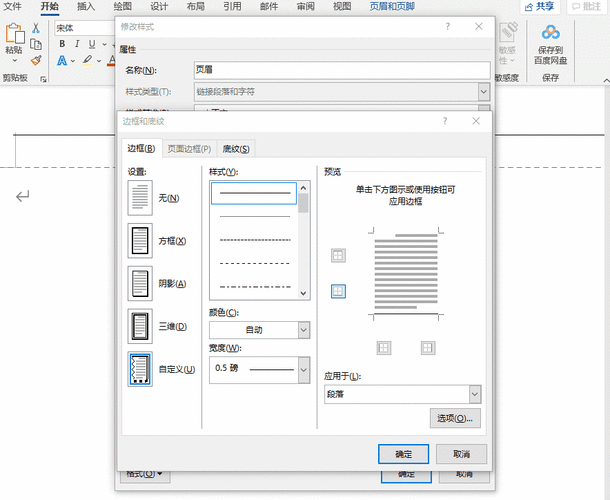Click the Cut scissors icon
This screenshot has width=610, height=500.
pyautogui.click(x=36, y=28)
